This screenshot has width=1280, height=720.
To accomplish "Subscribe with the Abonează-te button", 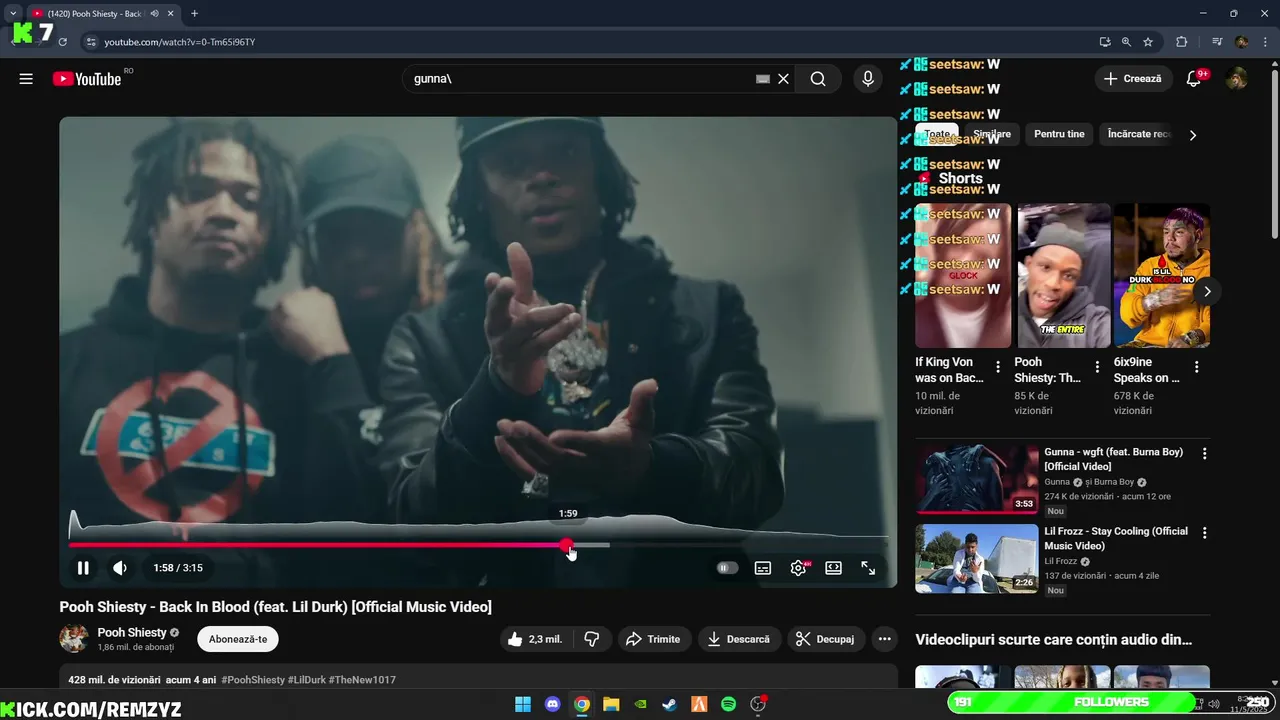I will (x=238, y=639).
